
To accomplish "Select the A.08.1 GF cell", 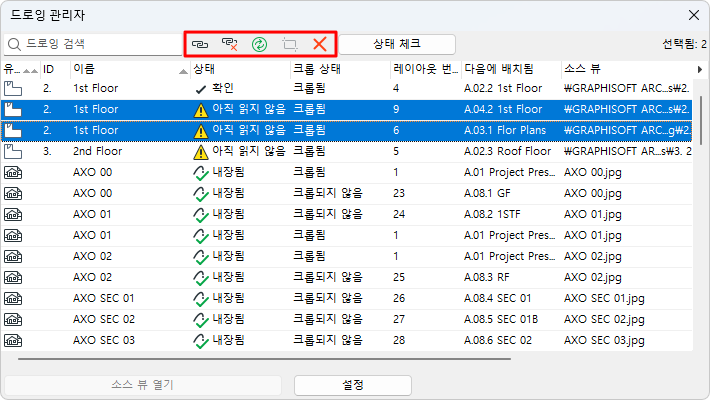I will [487, 193].
